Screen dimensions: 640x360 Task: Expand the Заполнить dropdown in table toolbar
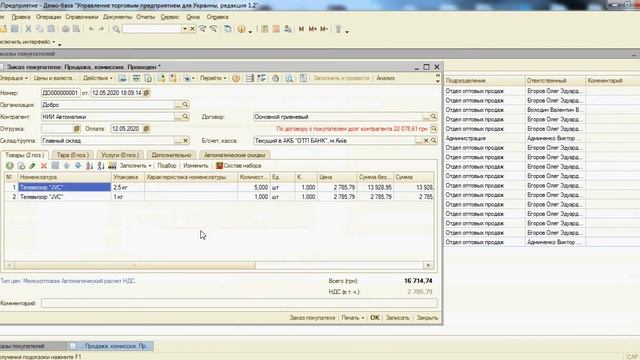pyautogui.click(x=136, y=166)
